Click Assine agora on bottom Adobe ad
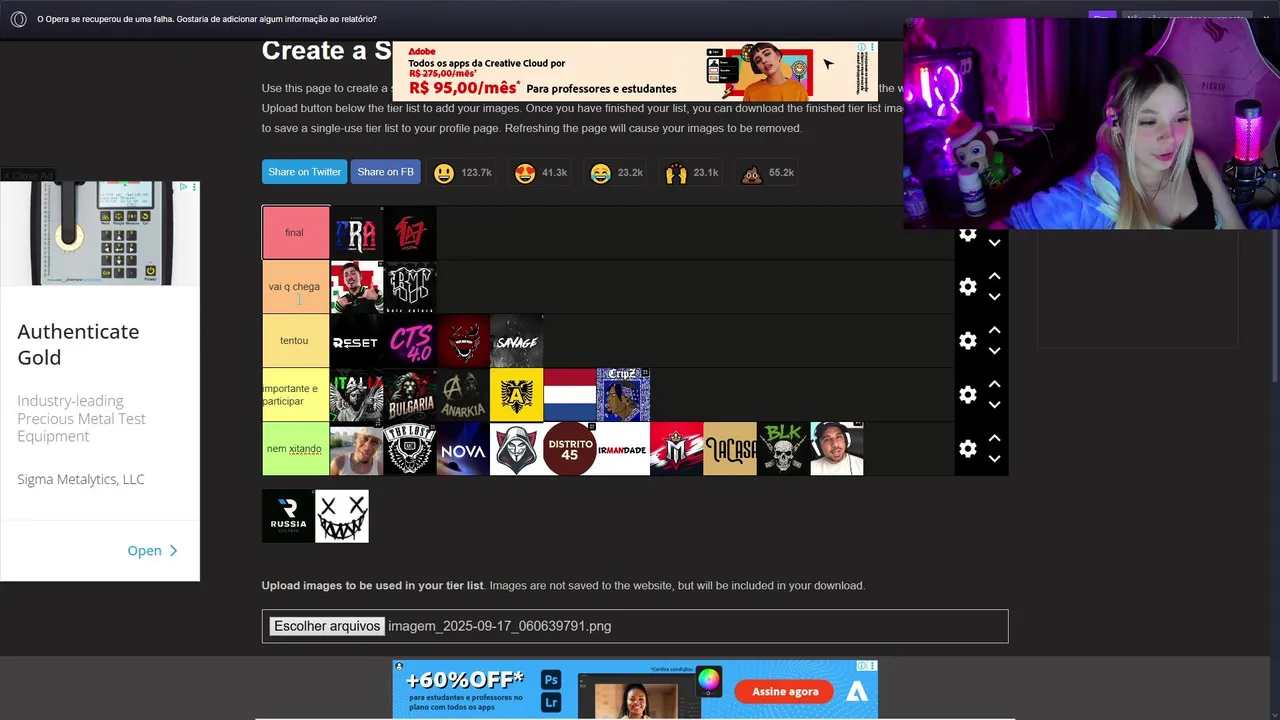Screen dimensions: 1280x720 785,691
